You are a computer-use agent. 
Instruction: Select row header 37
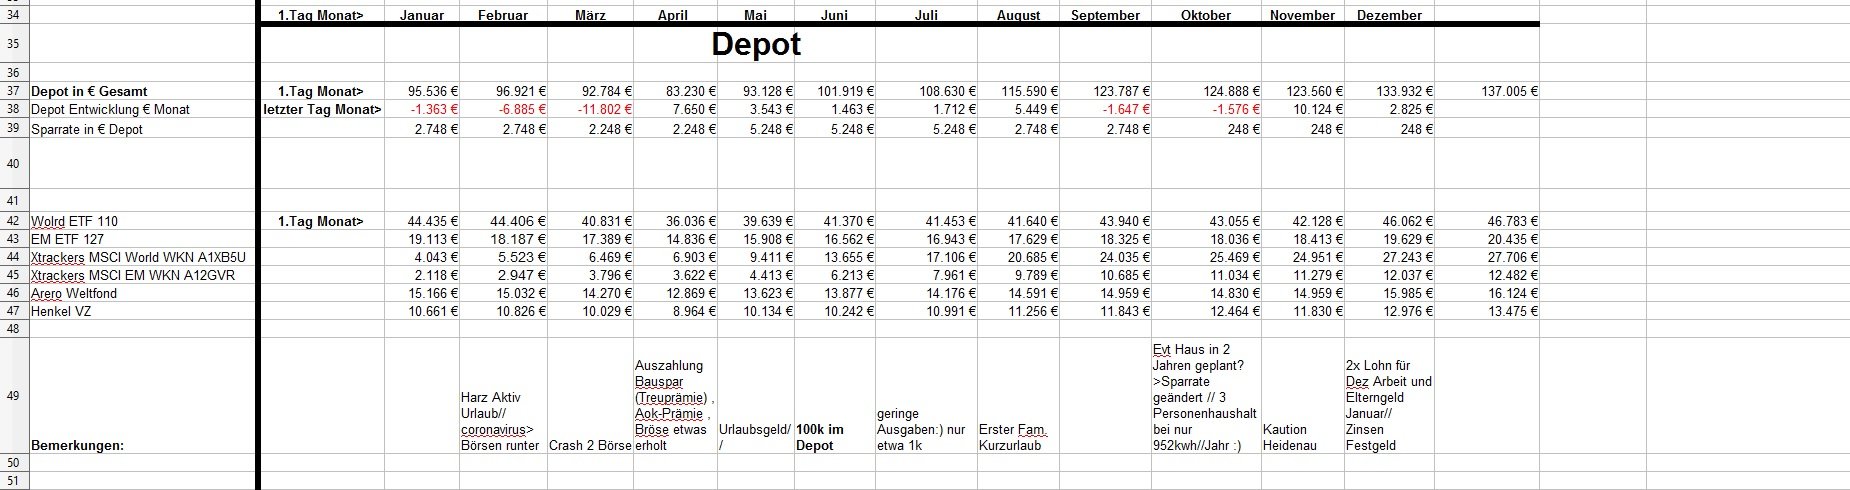click(x=14, y=91)
